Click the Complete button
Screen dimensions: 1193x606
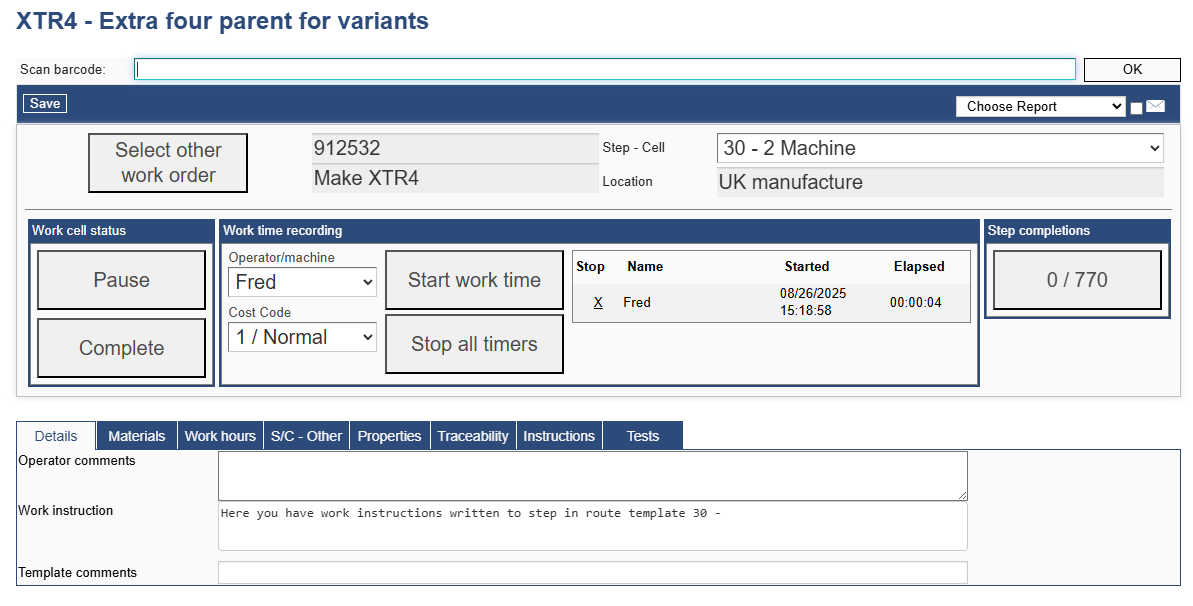[x=122, y=348]
